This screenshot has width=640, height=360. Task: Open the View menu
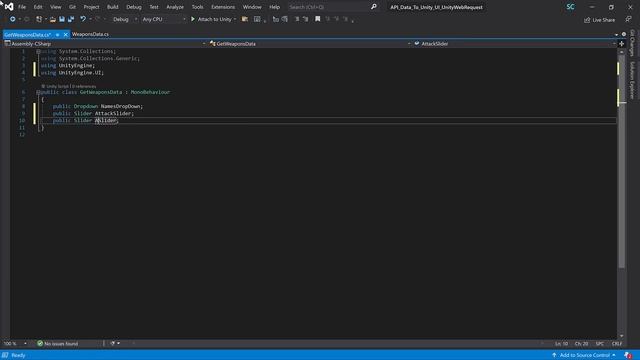(56, 7)
